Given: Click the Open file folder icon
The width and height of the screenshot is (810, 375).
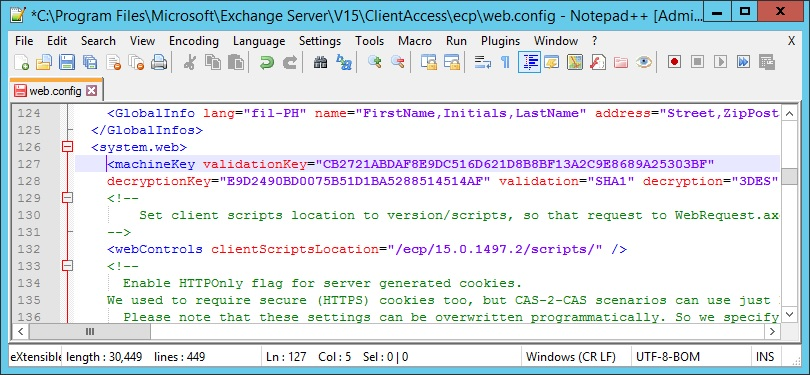Looking at the screenshot, I should 44,62.
